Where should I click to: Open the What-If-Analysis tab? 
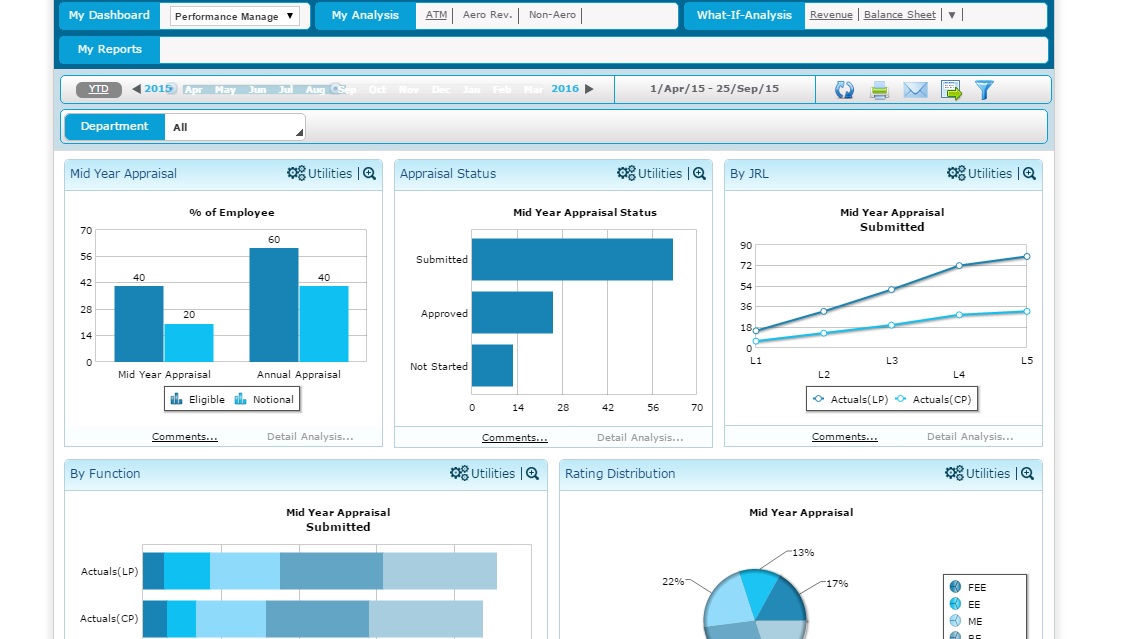745,15
